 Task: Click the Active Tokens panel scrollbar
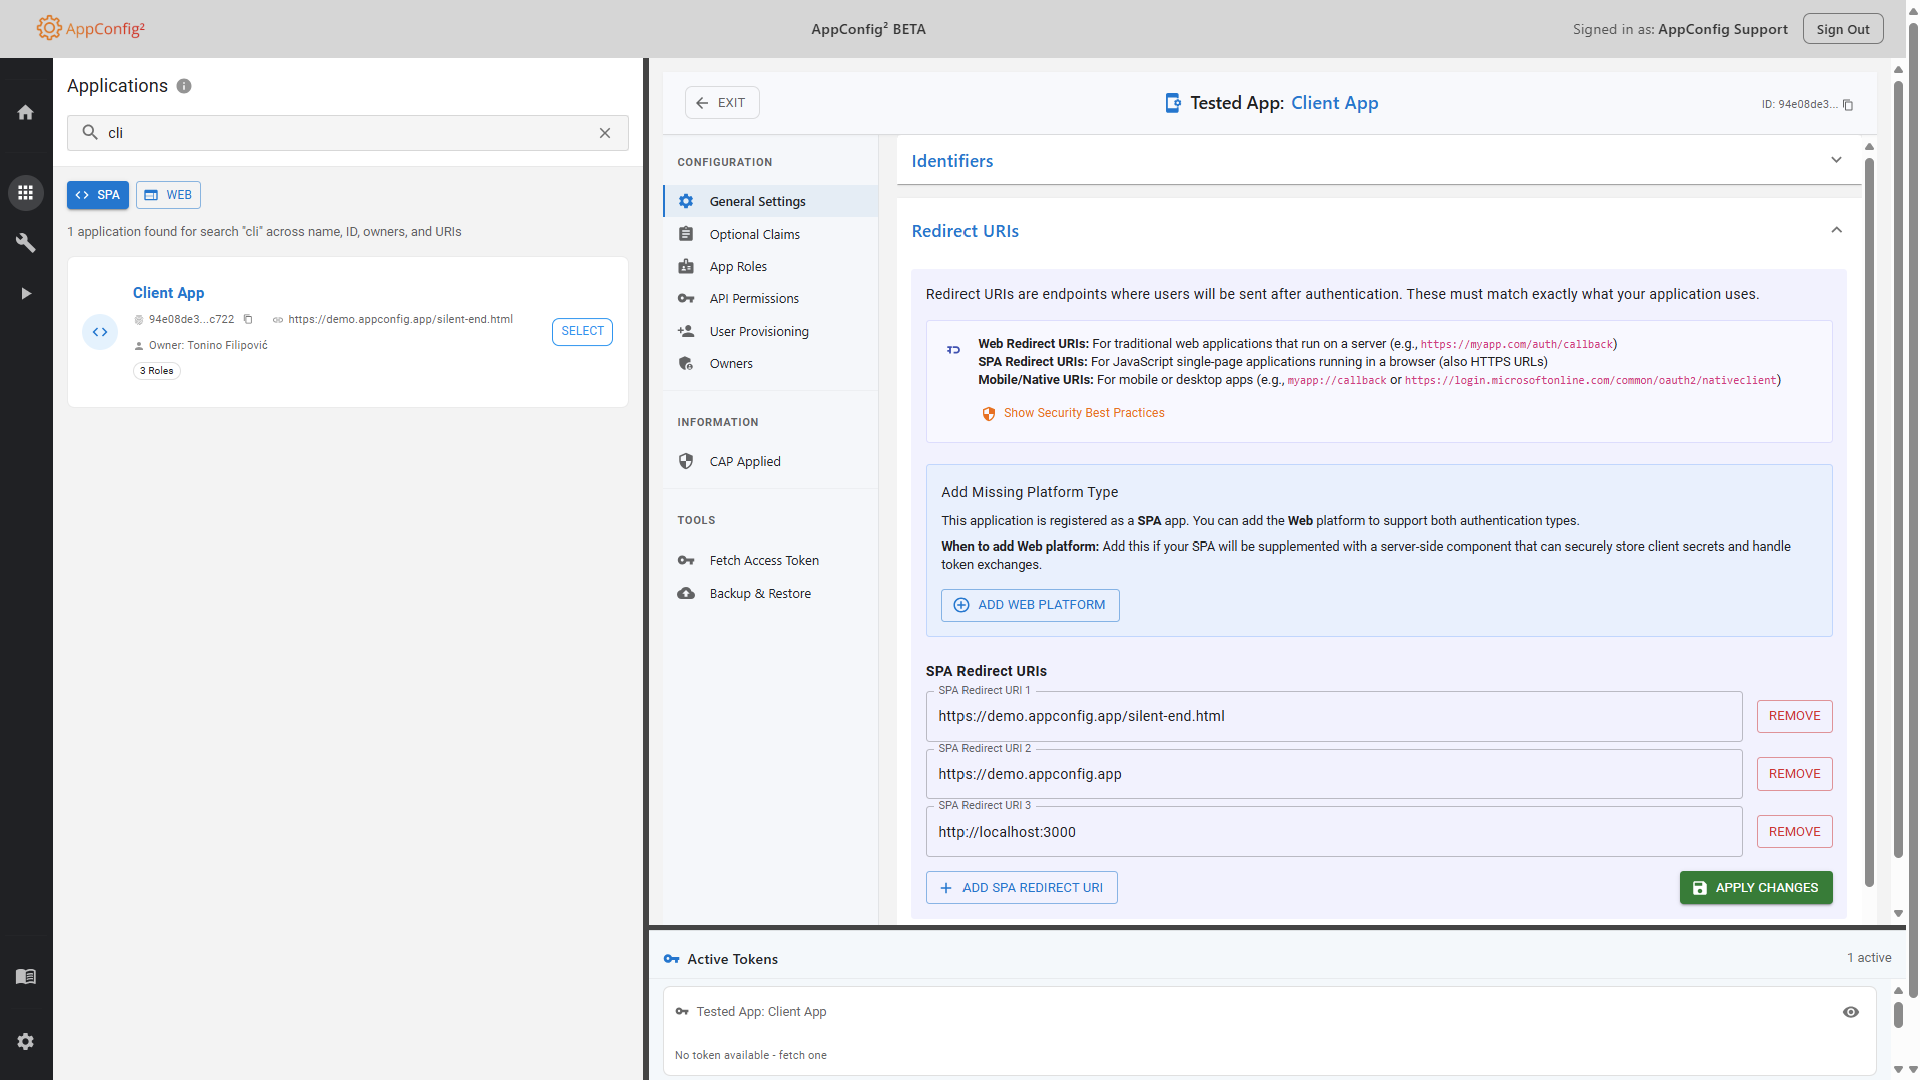pyautogui.click(x=1898, y=1015)
